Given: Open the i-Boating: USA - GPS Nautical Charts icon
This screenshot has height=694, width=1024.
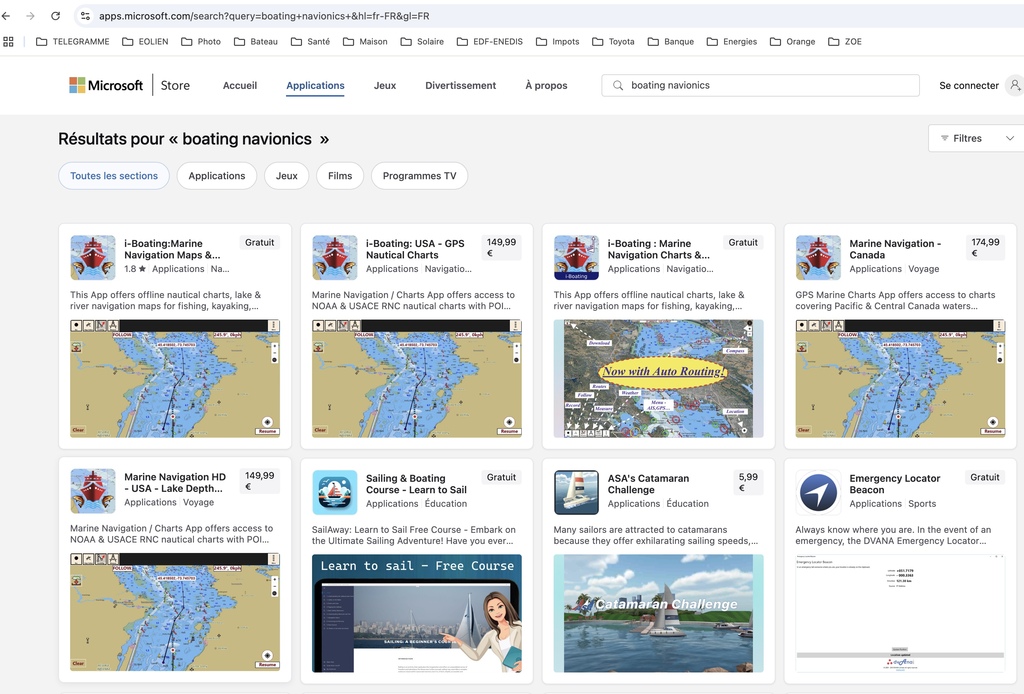Looking at the screenshot, I should coord(334,258).
